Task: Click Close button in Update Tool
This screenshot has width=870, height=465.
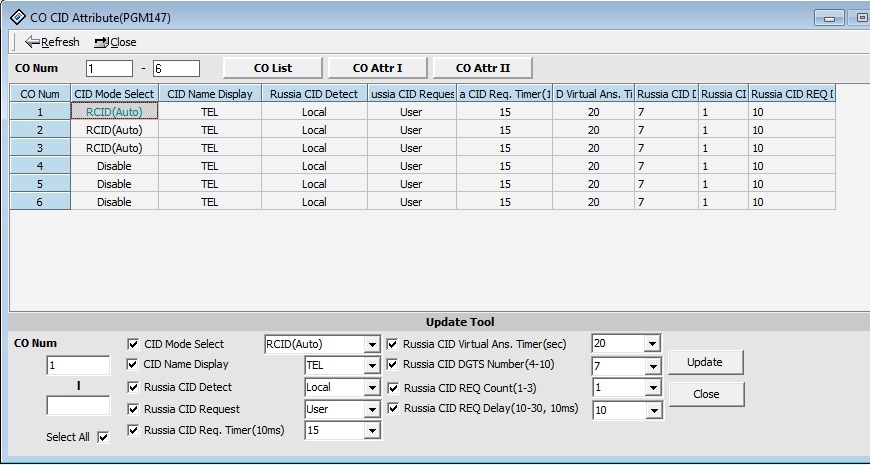Action: pyautogui.click(x=706, y=394)
